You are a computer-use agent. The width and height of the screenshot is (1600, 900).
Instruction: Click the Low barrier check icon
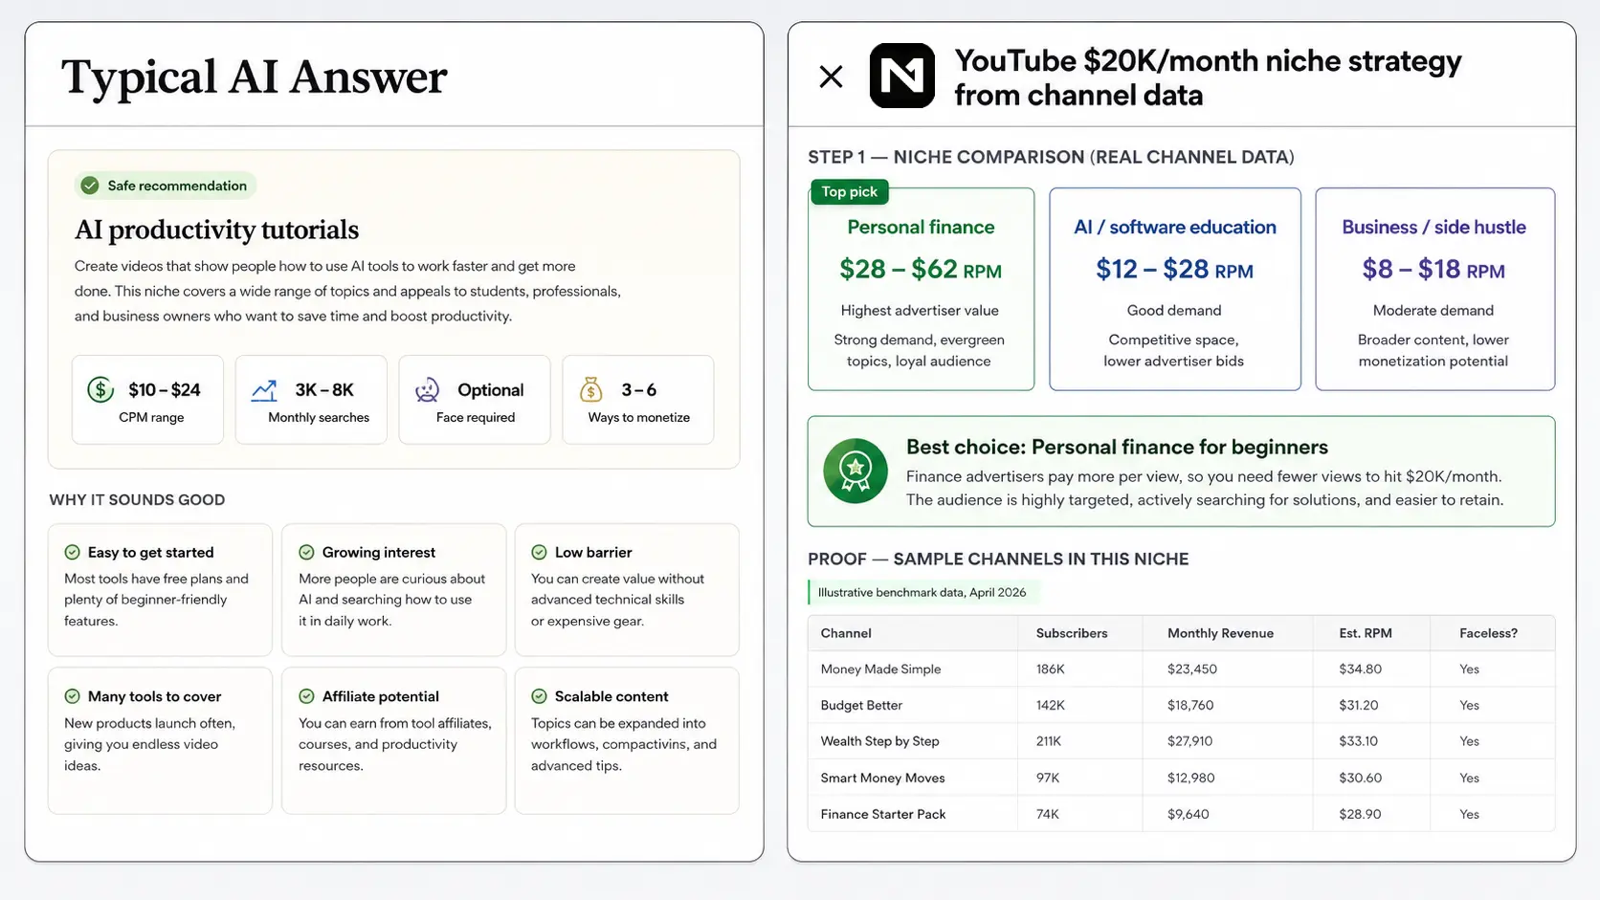539,552
